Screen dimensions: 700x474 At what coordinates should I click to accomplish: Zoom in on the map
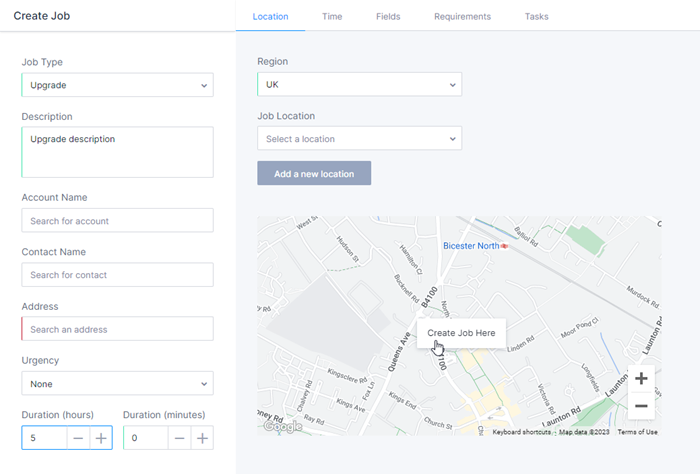(x=641, y=379)
